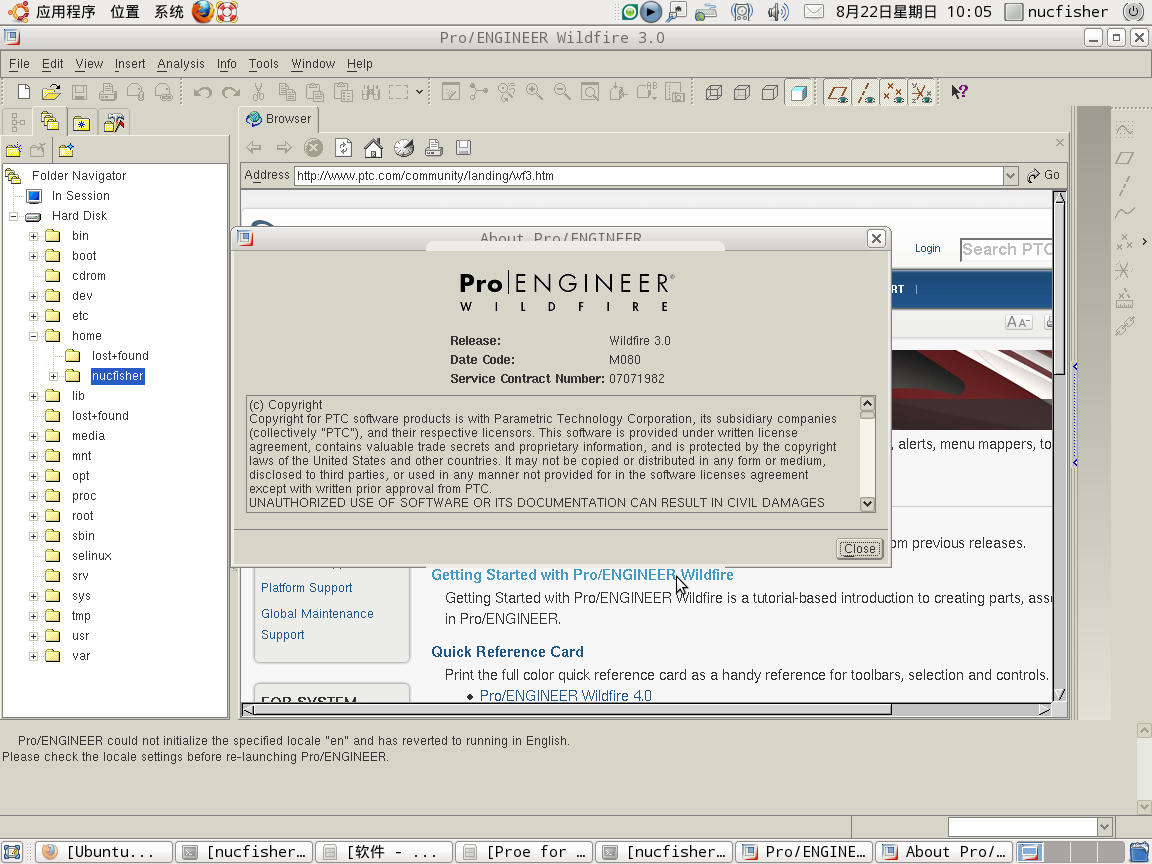Click the browser vertical scrollbar thumb

[x=1059, y=288]
